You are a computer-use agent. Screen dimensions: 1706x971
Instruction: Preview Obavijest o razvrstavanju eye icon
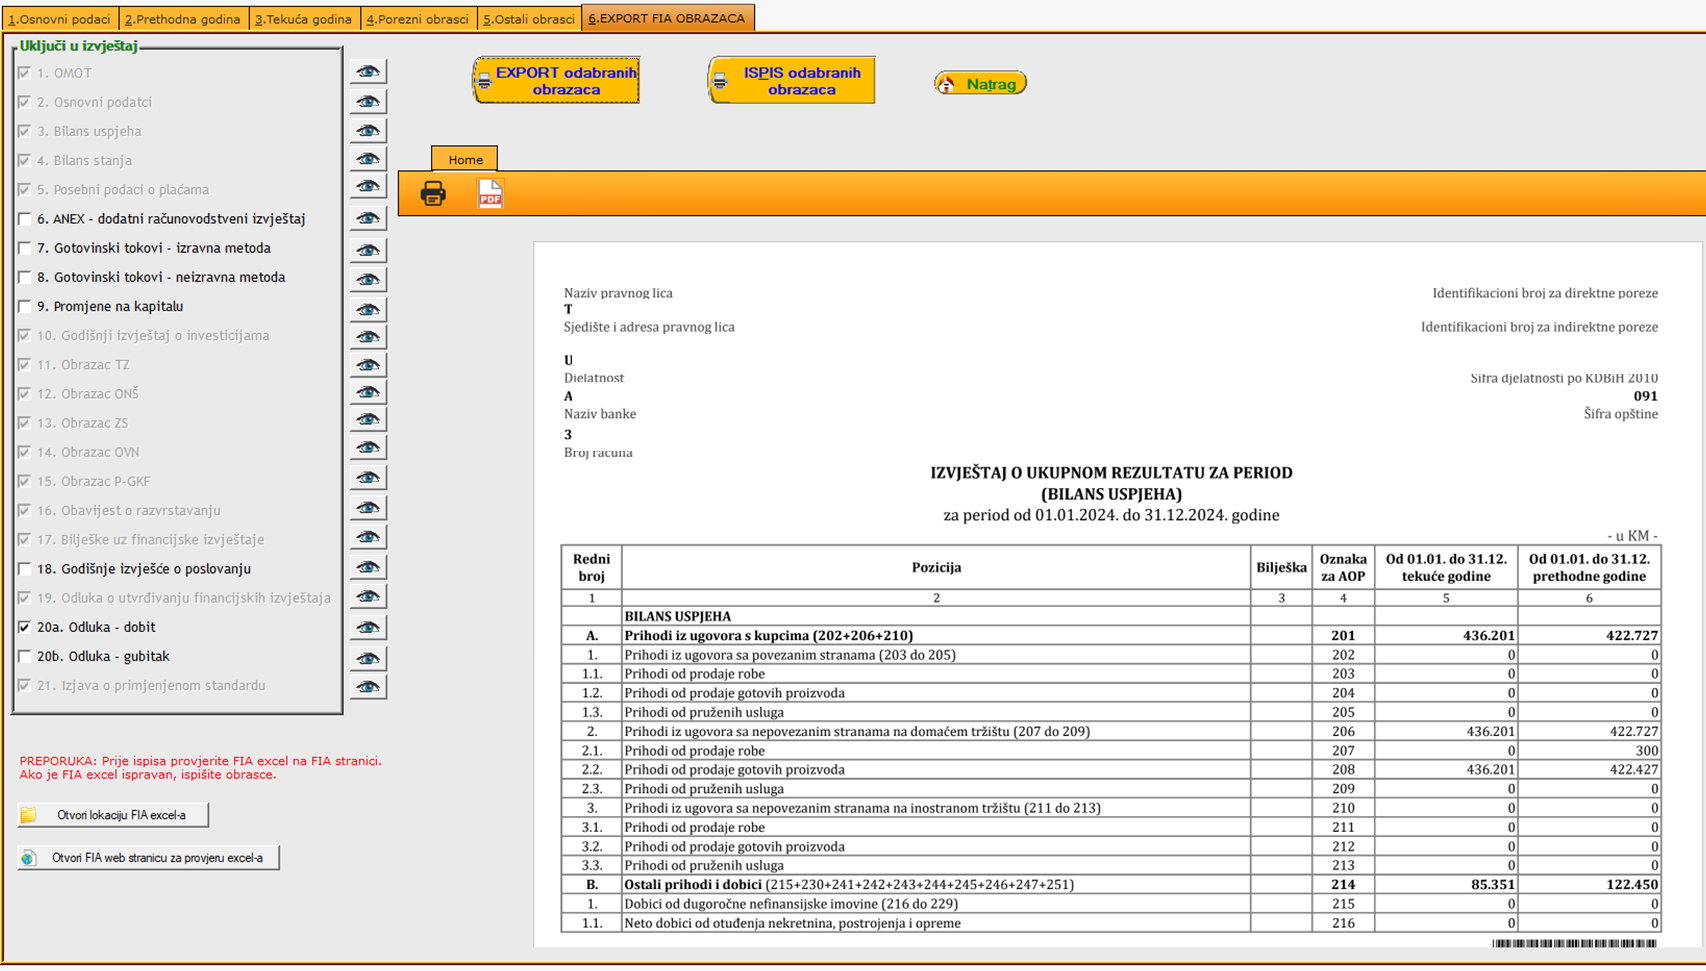(368, 508)
